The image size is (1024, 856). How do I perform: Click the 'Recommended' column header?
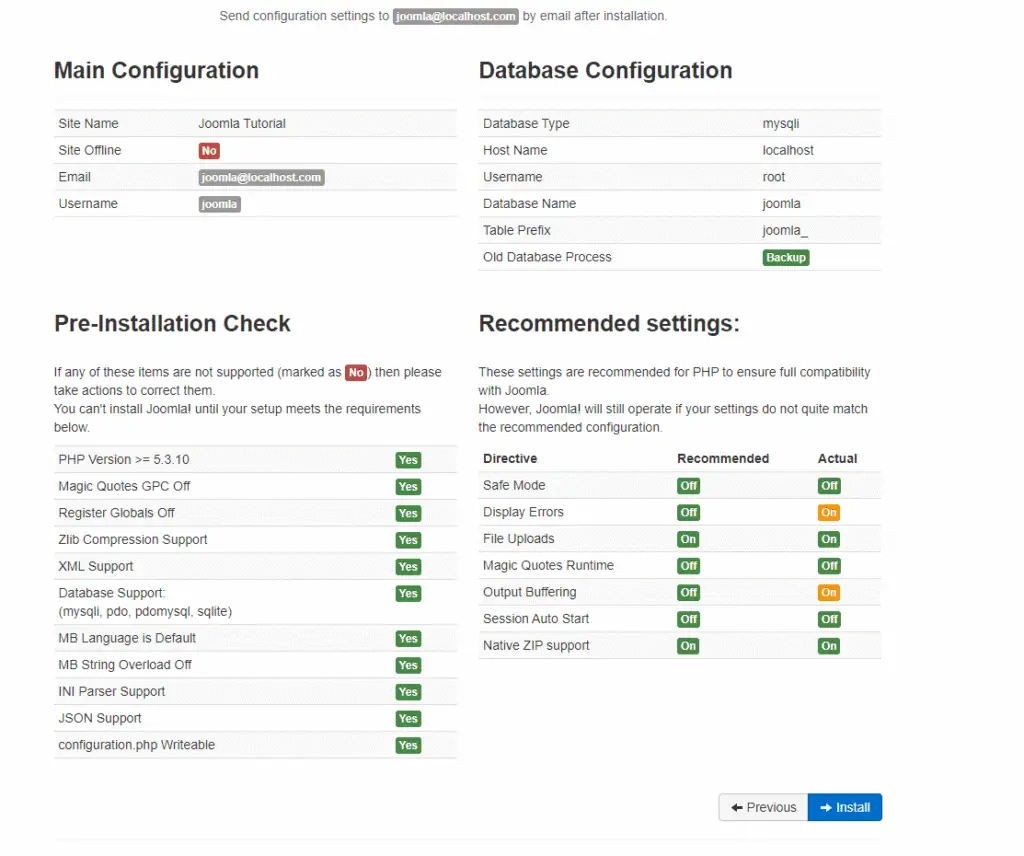click(723, 458)
